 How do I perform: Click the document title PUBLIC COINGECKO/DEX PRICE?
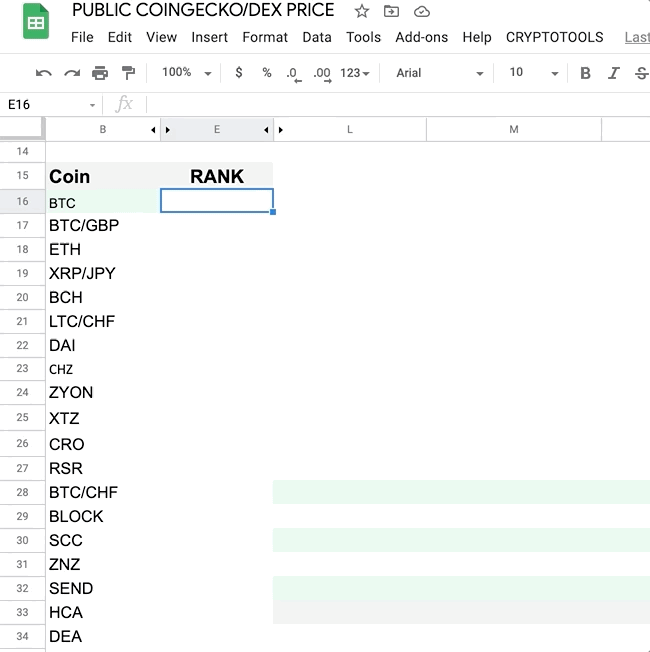pyautogui.click(x=203, y=10)
